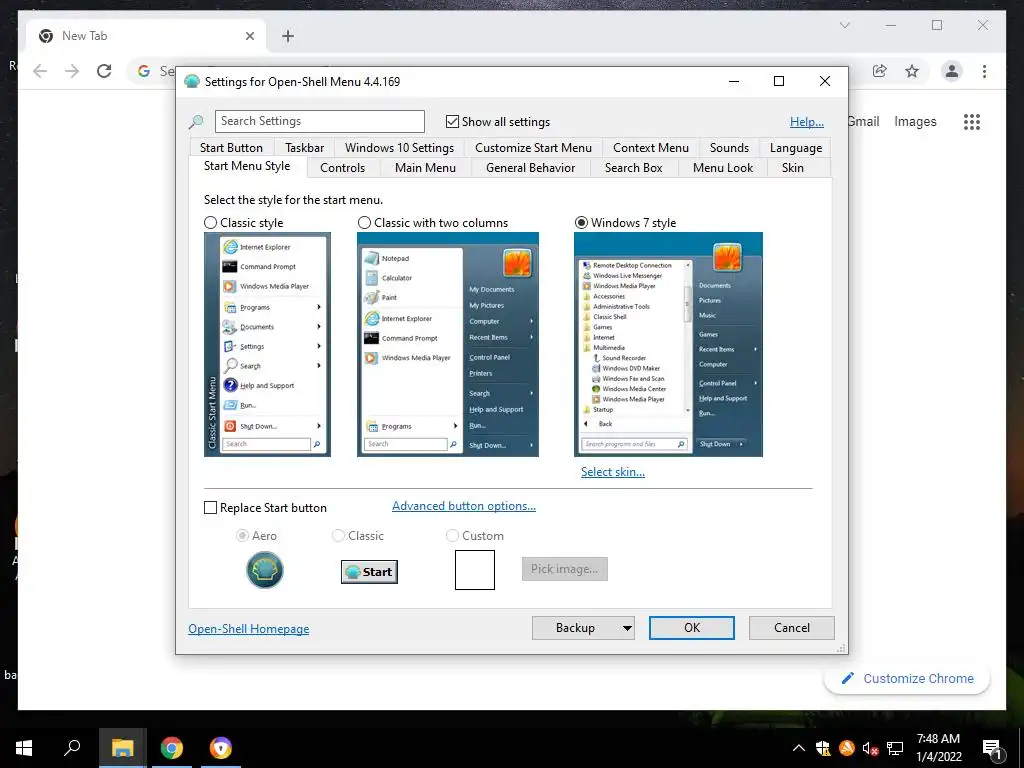Click the orange tray icon
Image resolution: width=1024 pixels, height=768 pixels.
[846, 748]
